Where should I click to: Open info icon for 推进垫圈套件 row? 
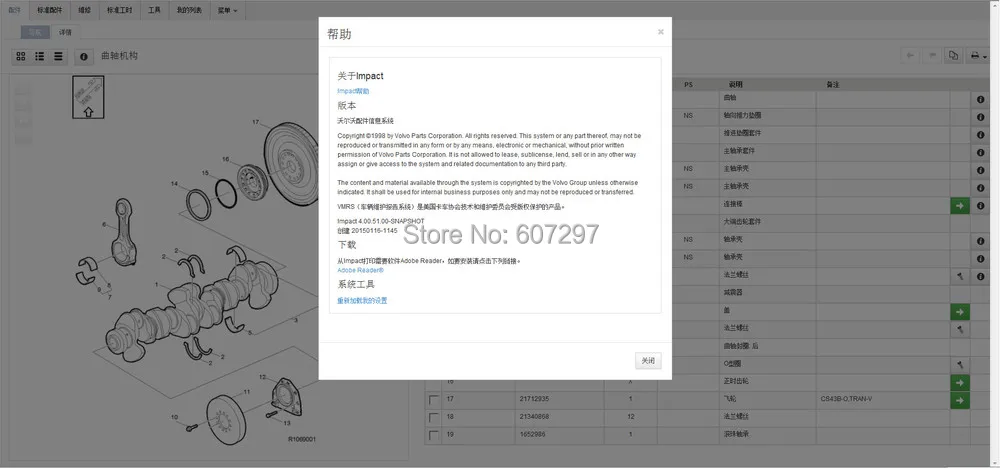(980, 135)
